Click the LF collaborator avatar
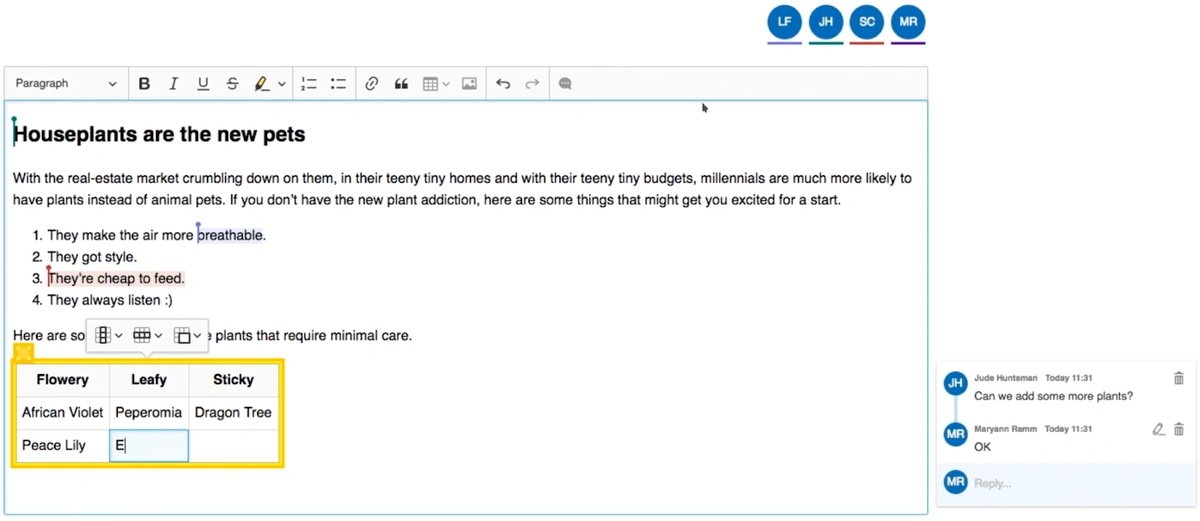 pos(784,22)
